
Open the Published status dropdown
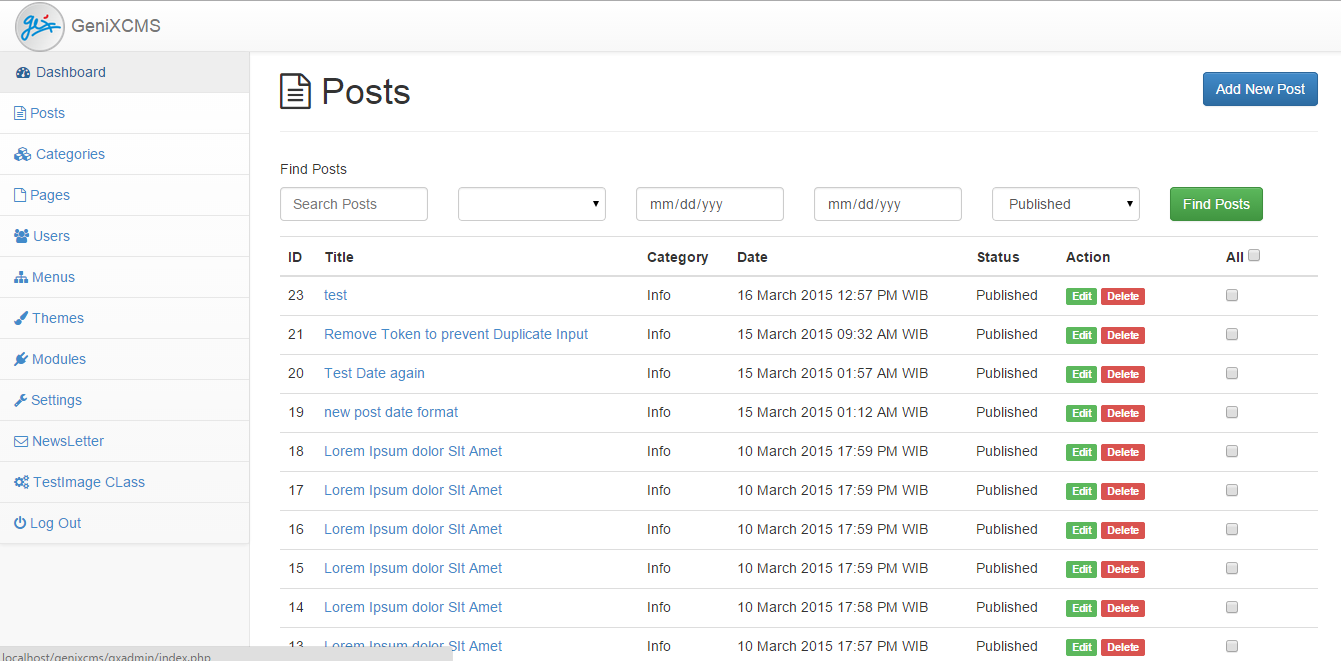pos(1065,204)
